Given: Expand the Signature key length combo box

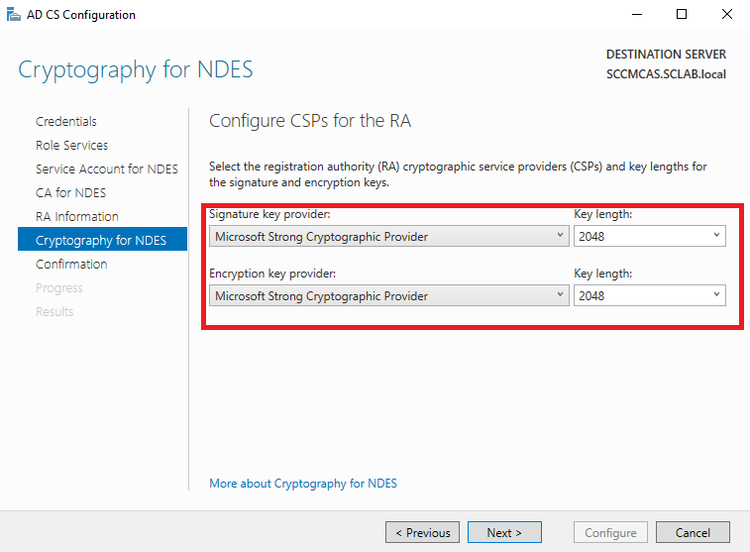Looking at the screenshot, I should (x=650, y=236).
